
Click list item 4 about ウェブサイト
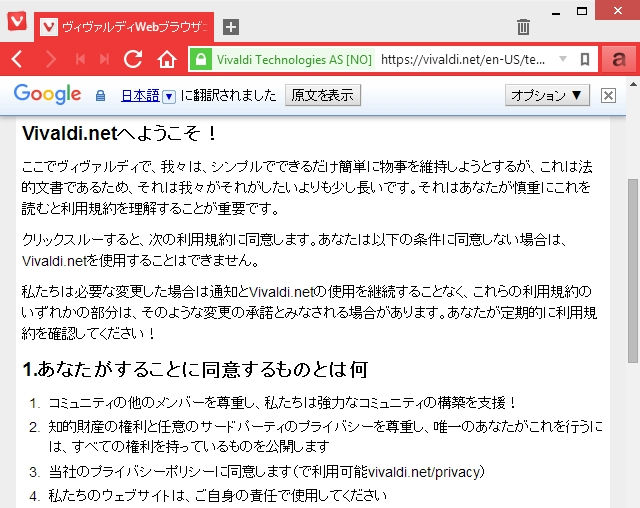[x=217, y=495]
